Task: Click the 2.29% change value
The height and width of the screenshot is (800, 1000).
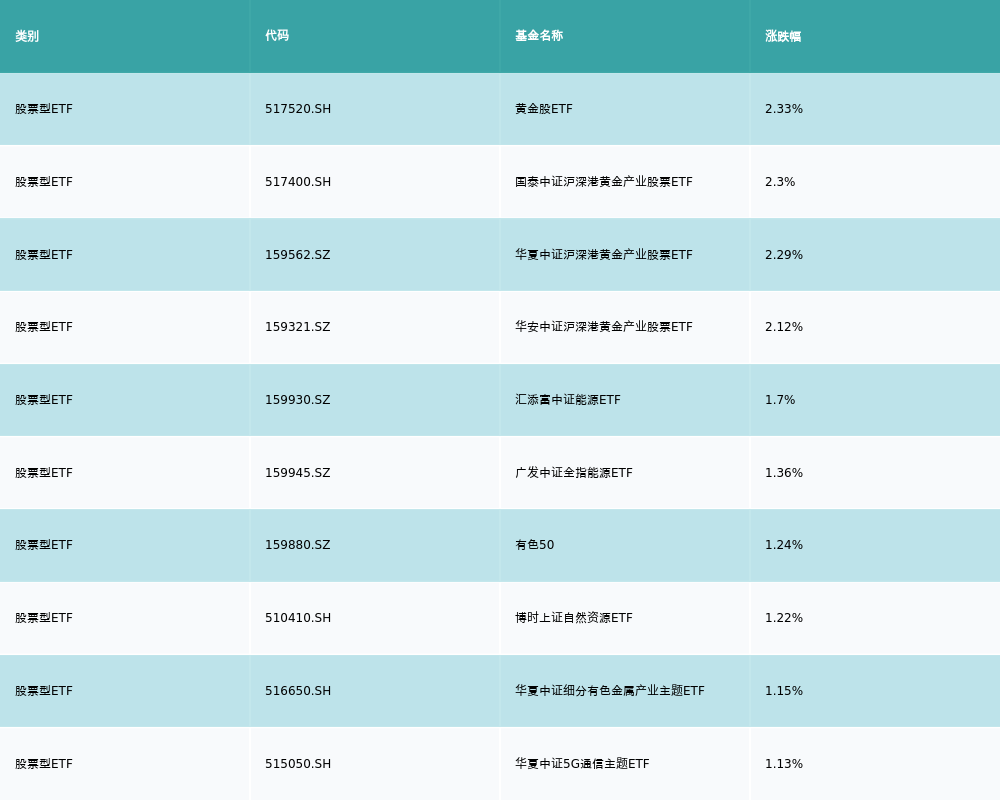Action: [x=784, y=255]
